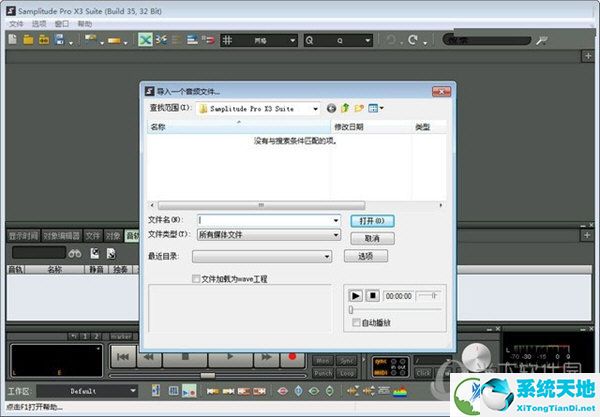Click the go back icon in dialog
This screenshot has width=600, height=417.
pos(331,109)
